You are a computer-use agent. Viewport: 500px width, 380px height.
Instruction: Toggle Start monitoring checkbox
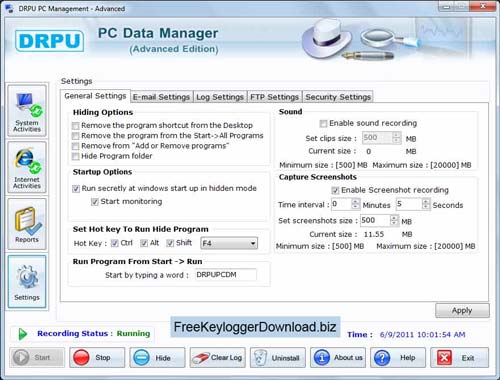tap(95, 202)
